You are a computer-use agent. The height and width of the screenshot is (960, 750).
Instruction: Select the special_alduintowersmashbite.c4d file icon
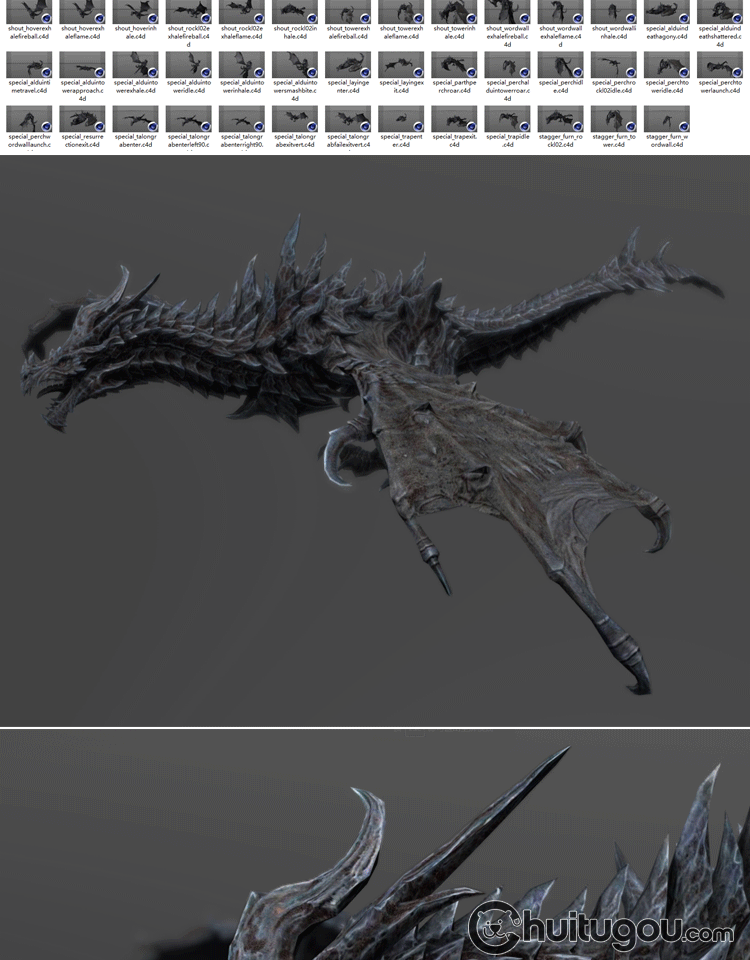click(295, 65)
